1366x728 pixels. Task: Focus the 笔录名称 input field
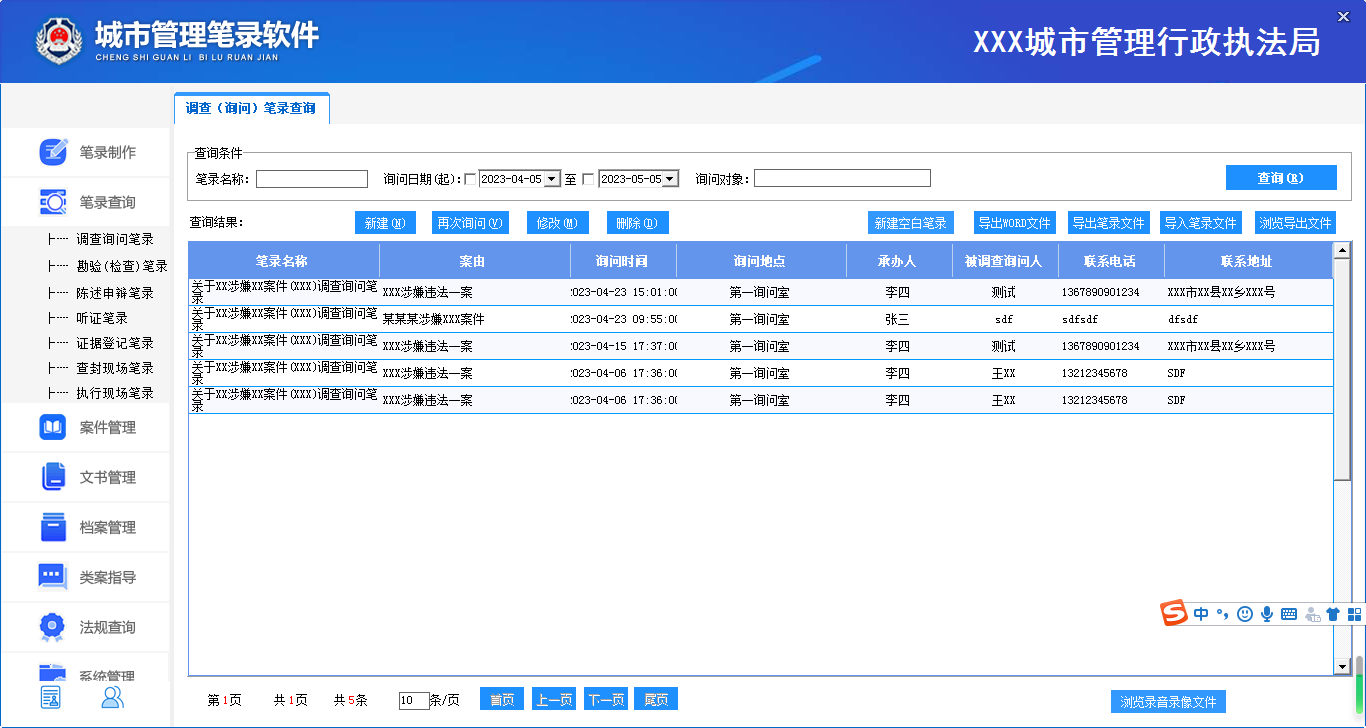[312, 179]
